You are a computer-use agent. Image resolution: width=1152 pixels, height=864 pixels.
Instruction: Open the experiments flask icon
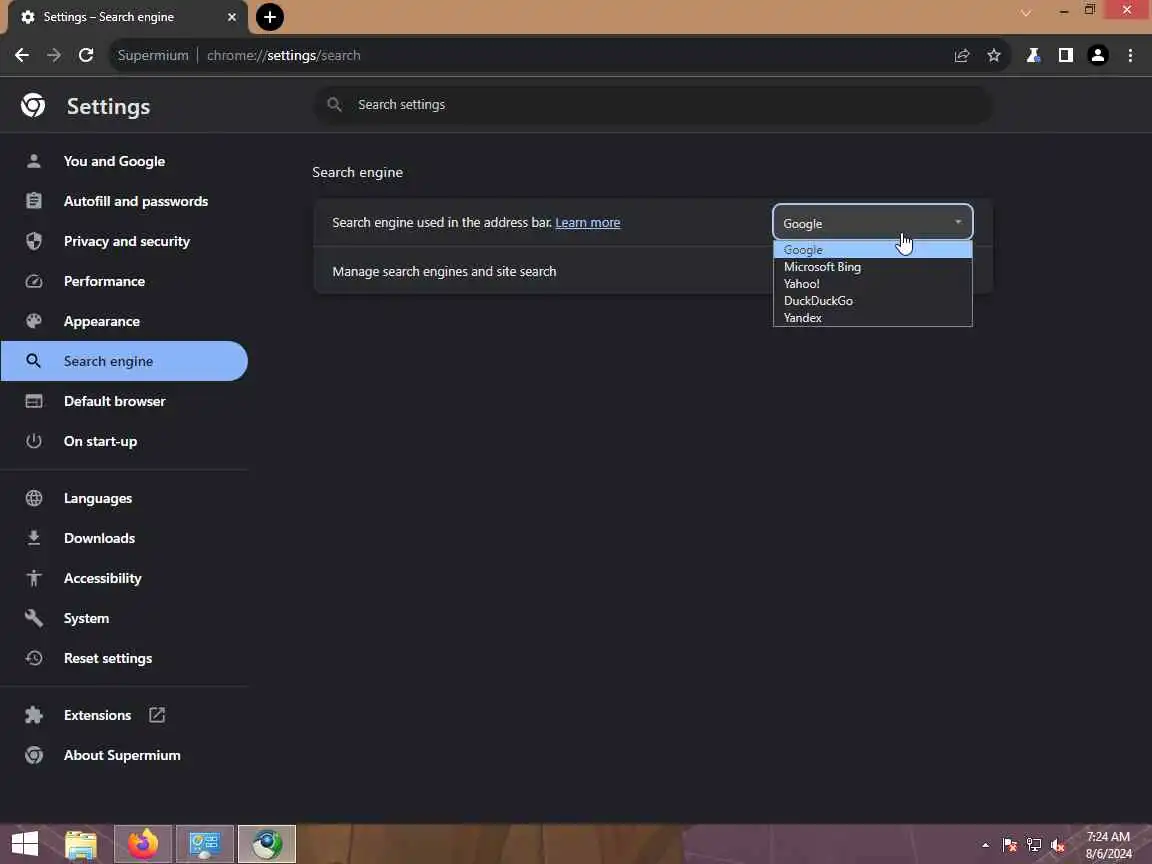pos(1033,55)
